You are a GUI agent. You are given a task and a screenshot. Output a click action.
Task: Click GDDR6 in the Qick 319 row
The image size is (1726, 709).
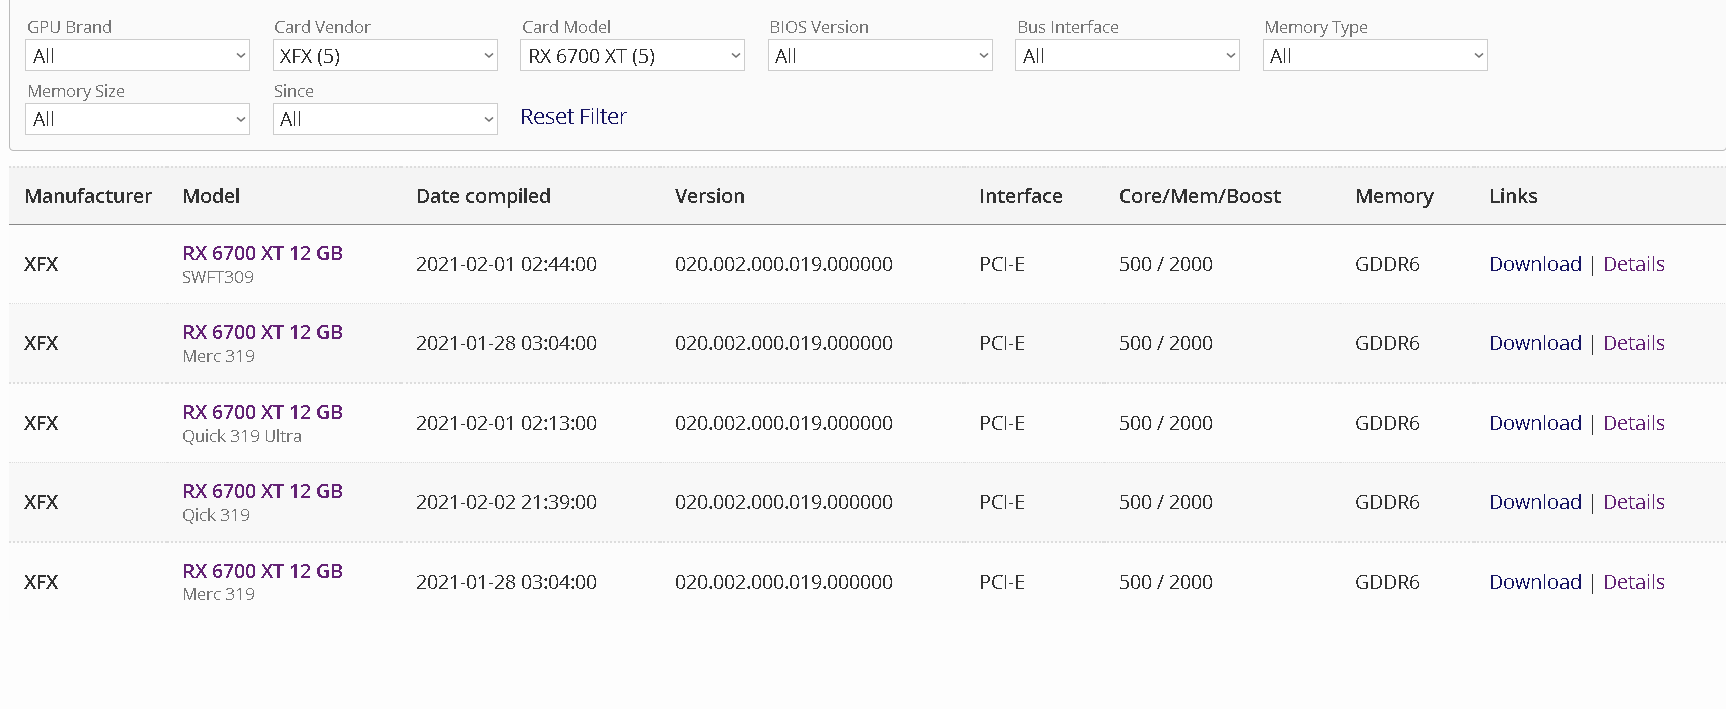(x=1387, y=502)
